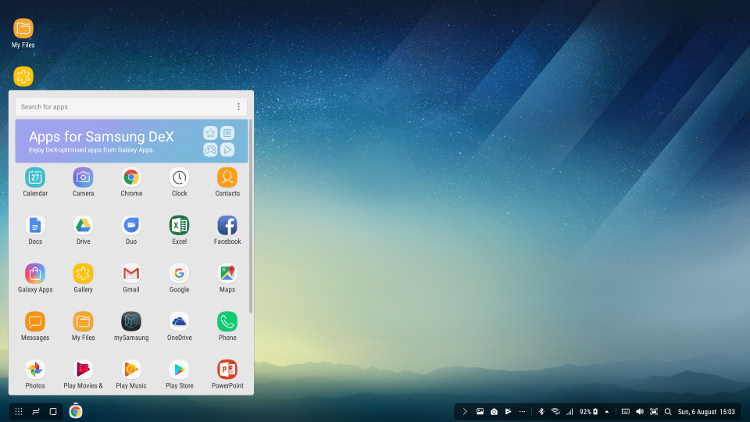Viewport: 750px width, 422px height.
Task: Toggle the apps grid button in taskbar
Action: 19,411
